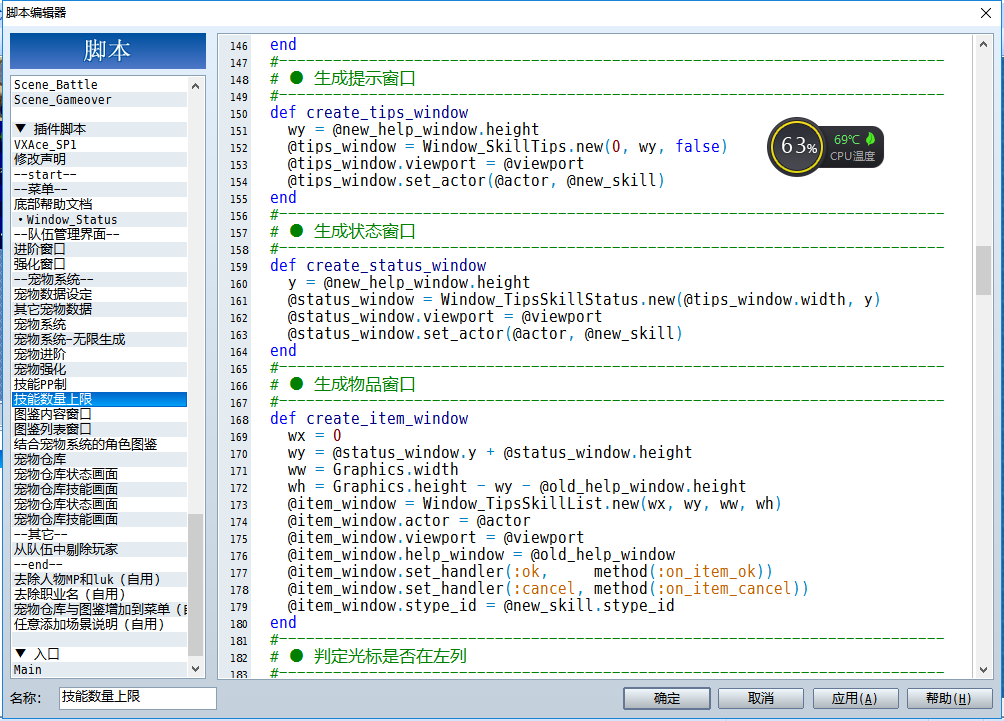
Task: Click the code editor vertical scrollbar thumb
Action: tap(983, 270)
